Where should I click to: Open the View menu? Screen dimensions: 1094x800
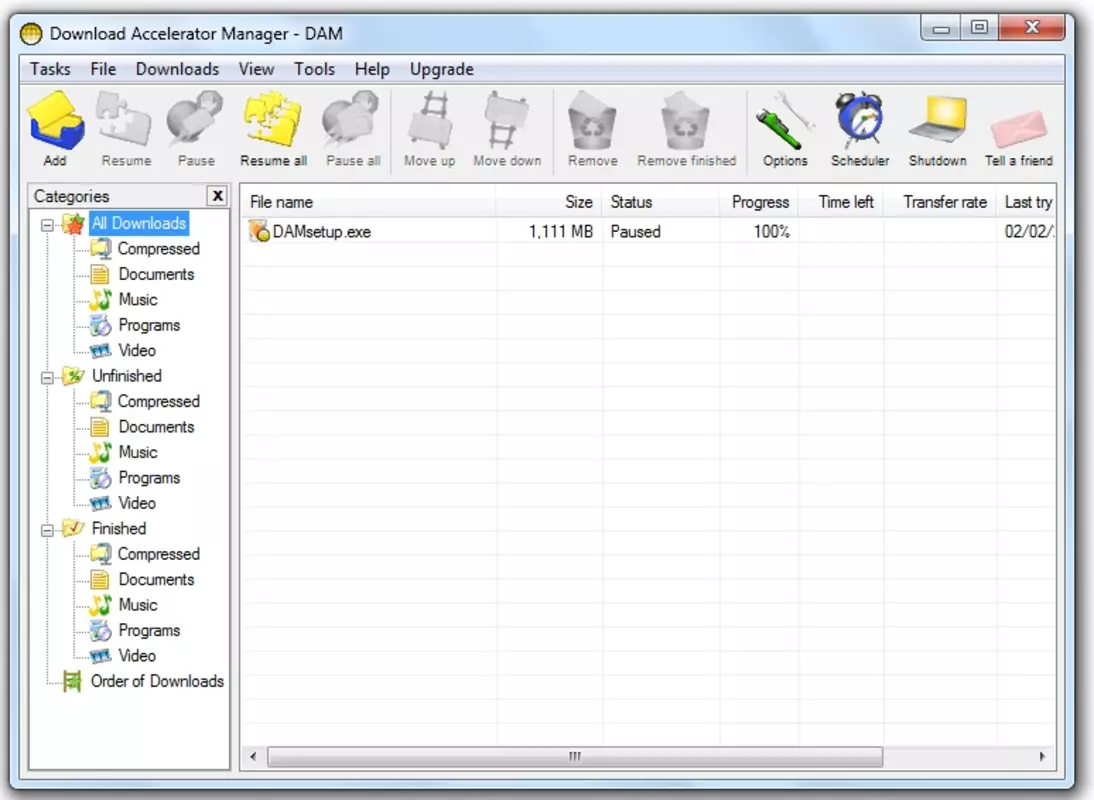(x=256, y=69)
